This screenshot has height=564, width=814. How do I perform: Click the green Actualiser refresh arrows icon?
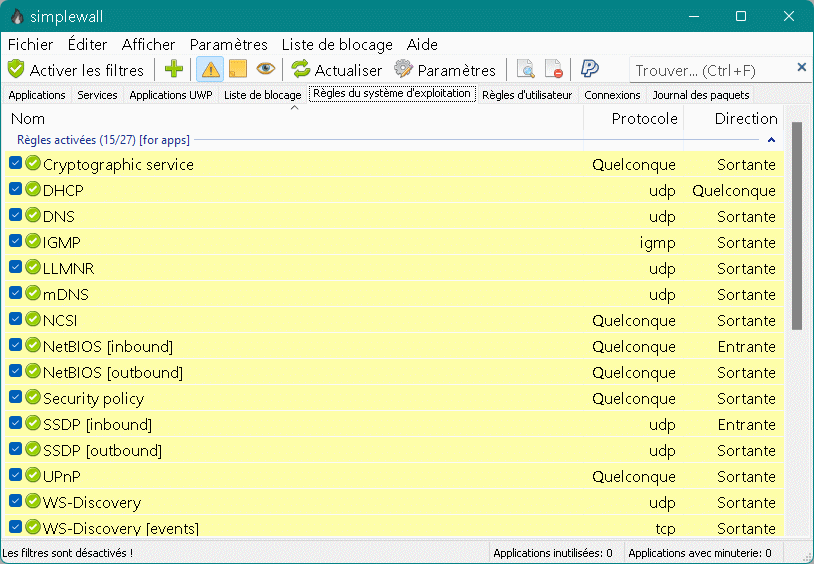301,69
